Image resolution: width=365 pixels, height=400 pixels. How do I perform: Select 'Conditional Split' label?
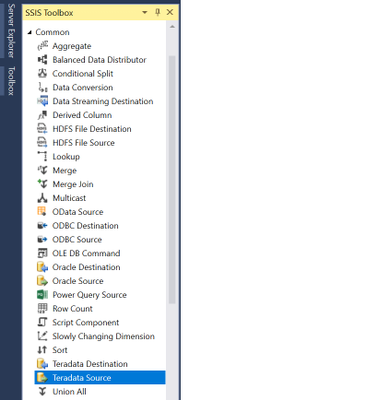83,74
